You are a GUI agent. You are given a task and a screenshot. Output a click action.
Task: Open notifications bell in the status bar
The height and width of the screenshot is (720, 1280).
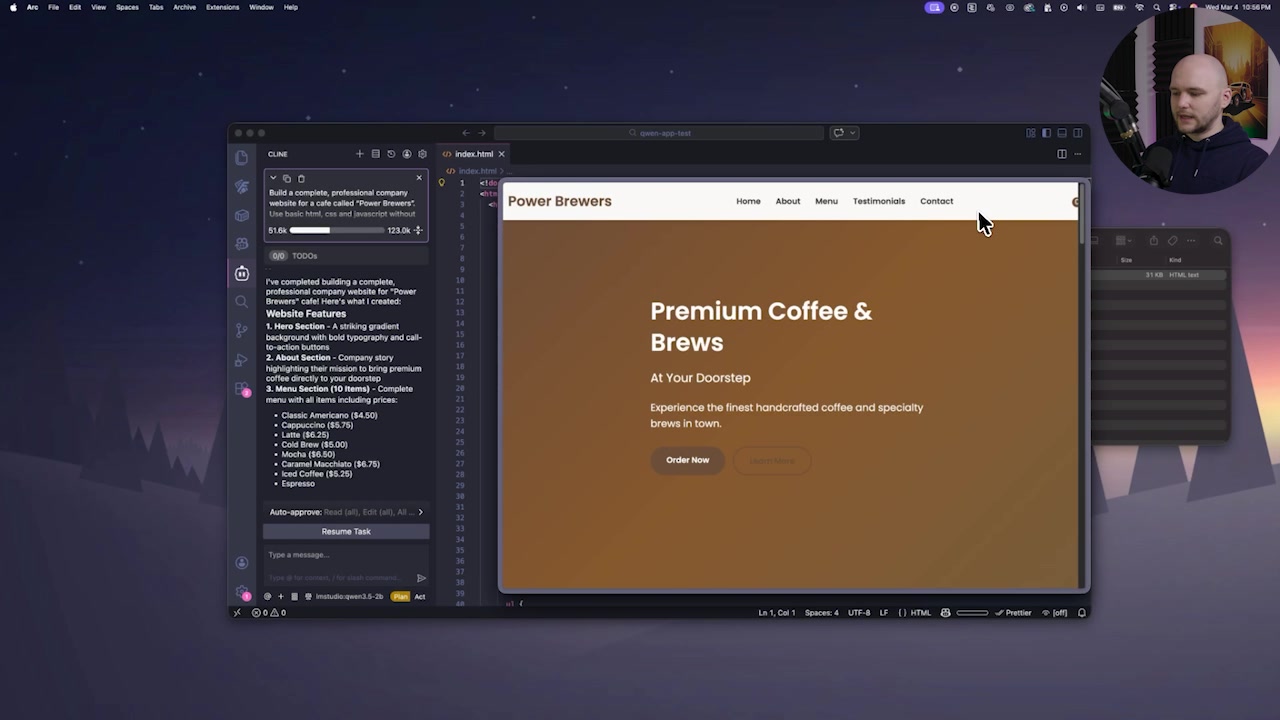(1082, 613)
